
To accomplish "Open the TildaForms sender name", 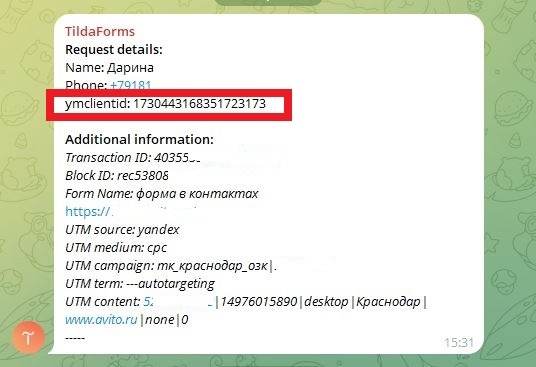I will (100, 31).
